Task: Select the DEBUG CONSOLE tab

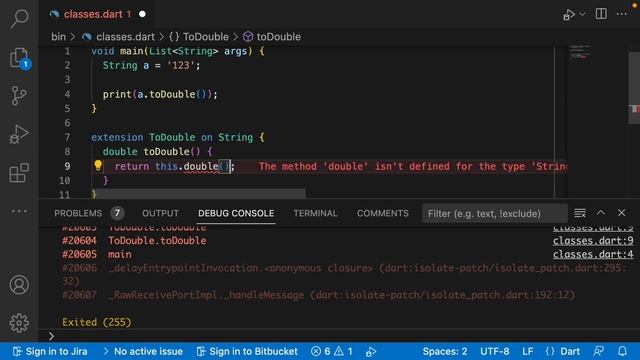Action: click(236, 213)
